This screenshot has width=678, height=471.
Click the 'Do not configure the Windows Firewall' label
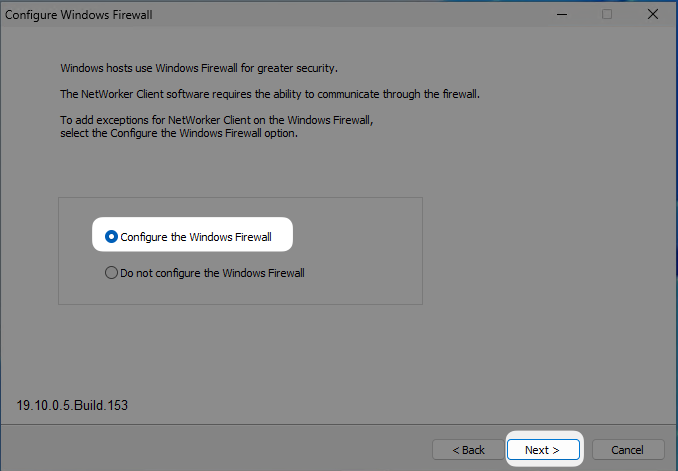[212, 272]
